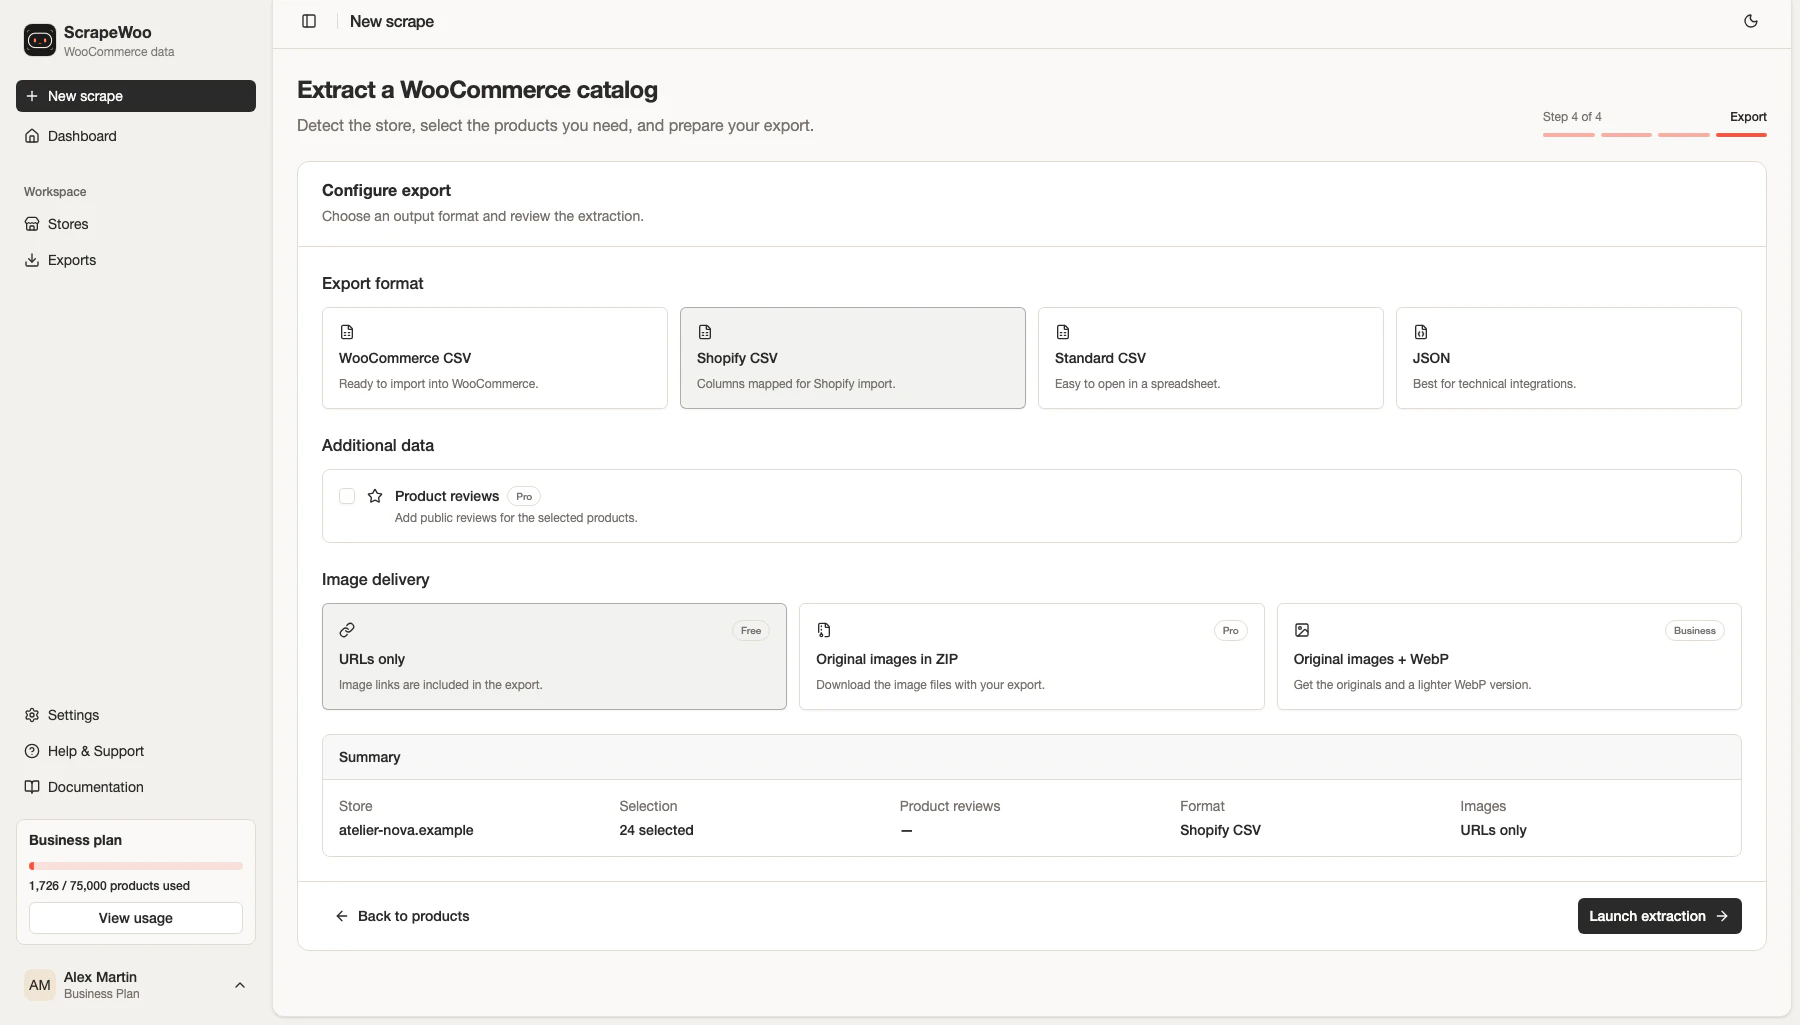The width and height of the screenshot is (1800, 1025).
Task: Click the Exports download icon
Action: (x=32, y=260)
